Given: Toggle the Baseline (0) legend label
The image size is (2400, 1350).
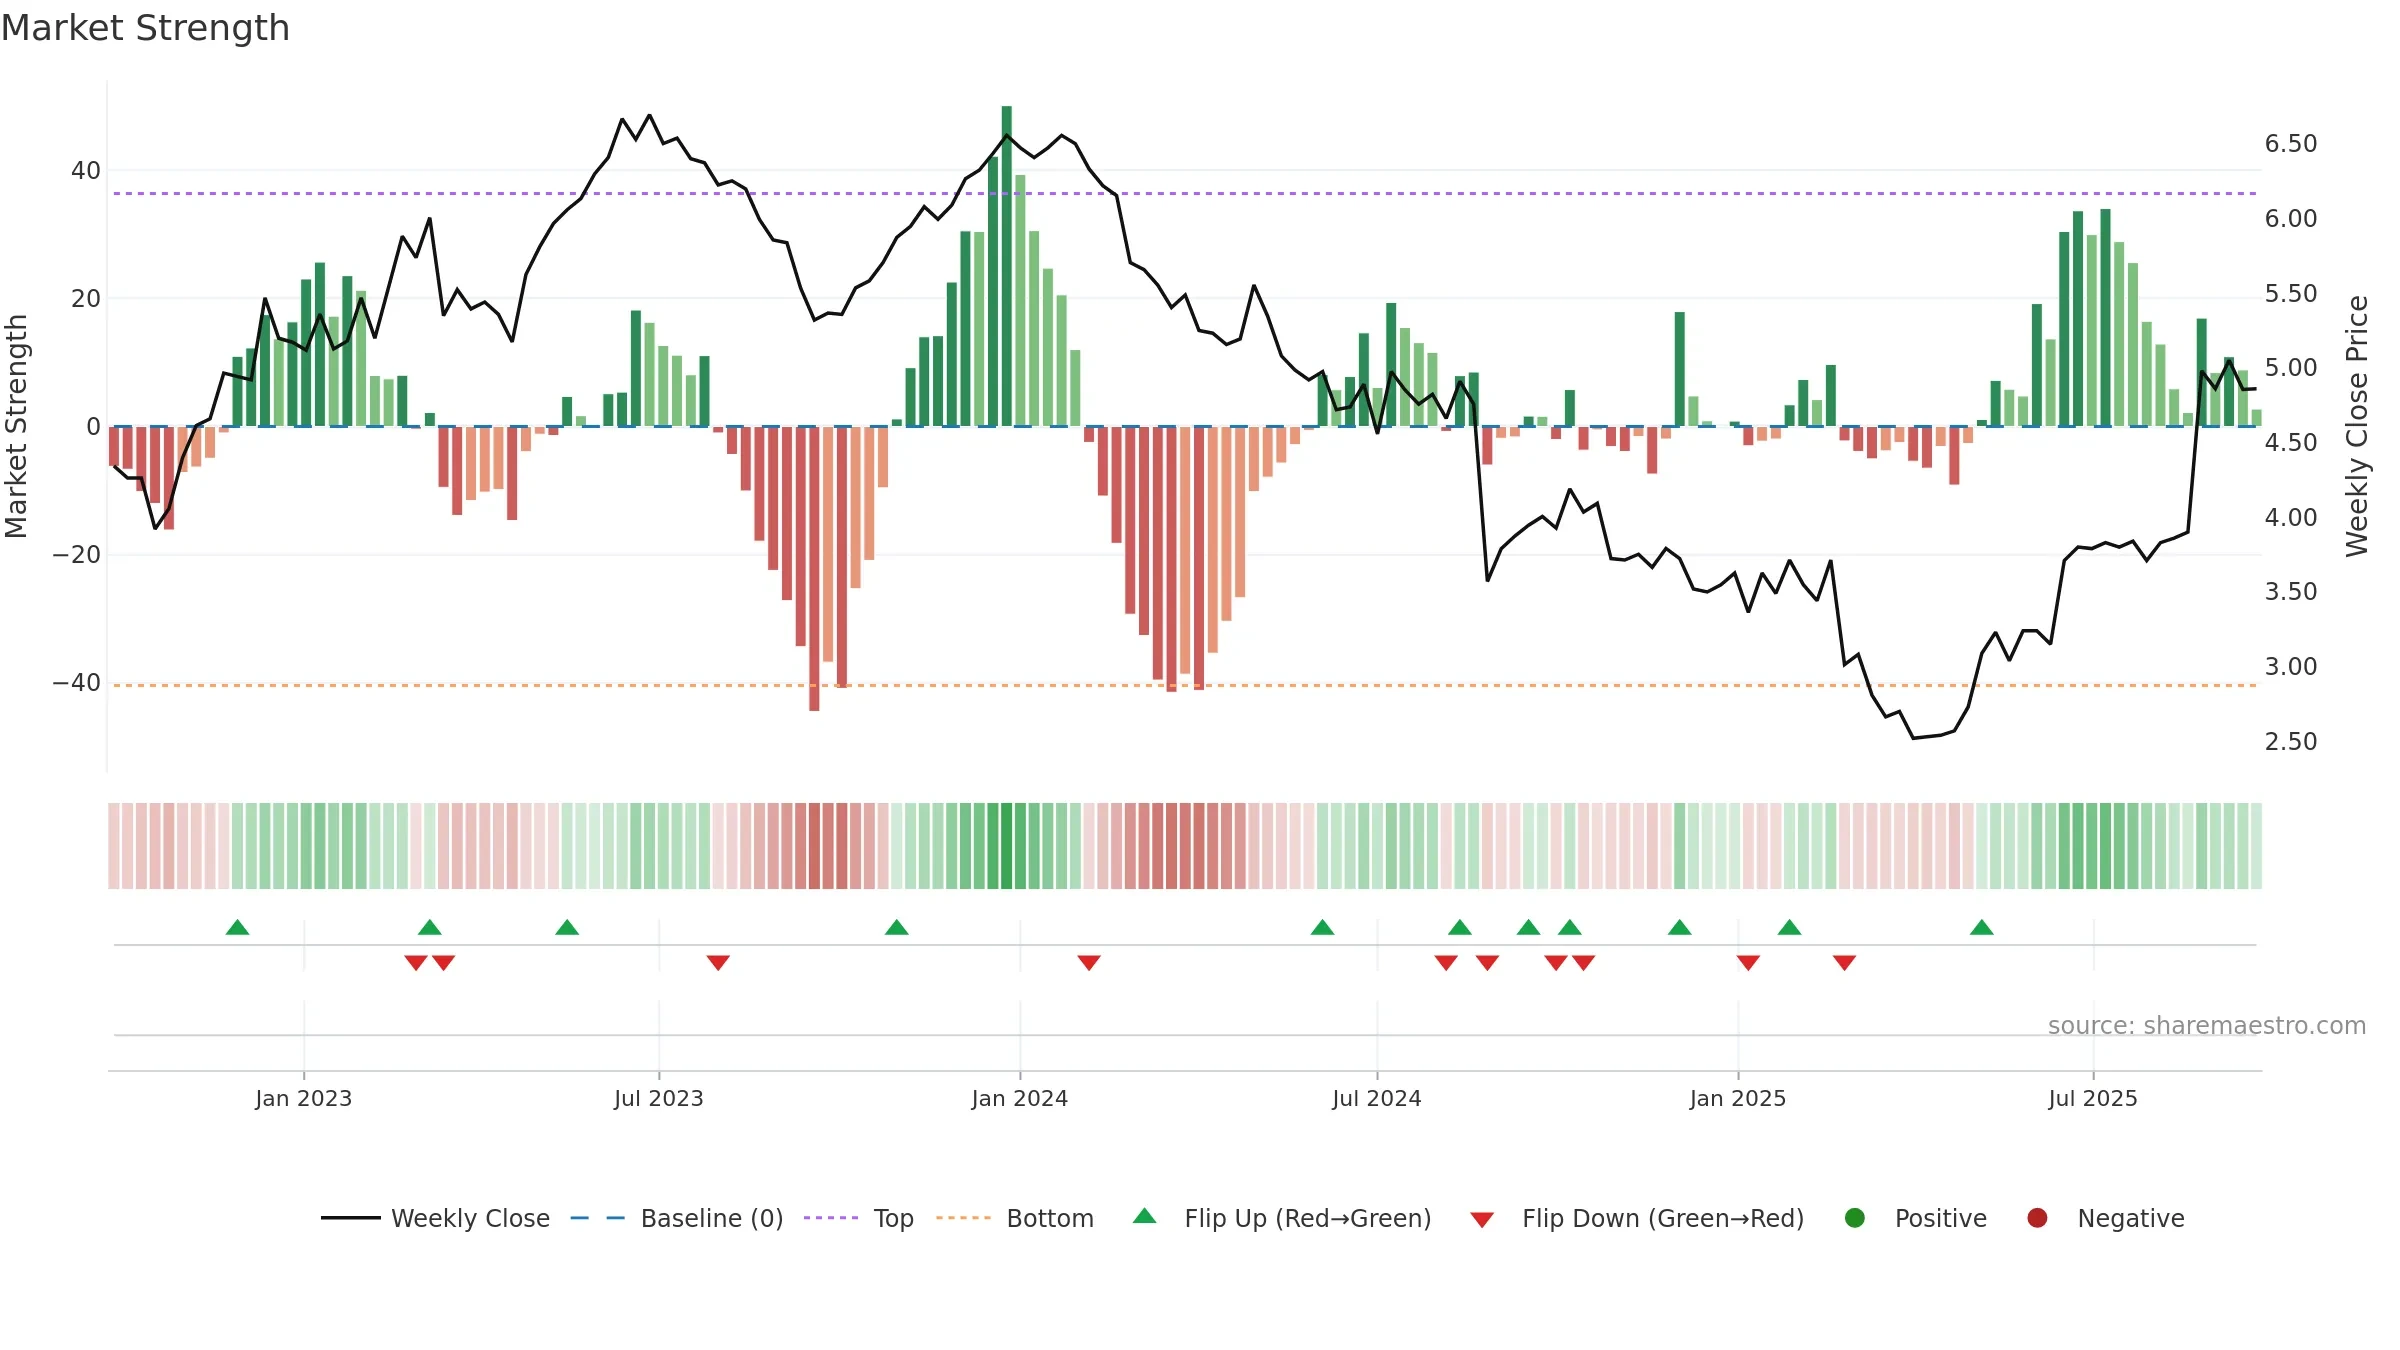Looking at the screenshot, I should click(x=712, y=1218).
